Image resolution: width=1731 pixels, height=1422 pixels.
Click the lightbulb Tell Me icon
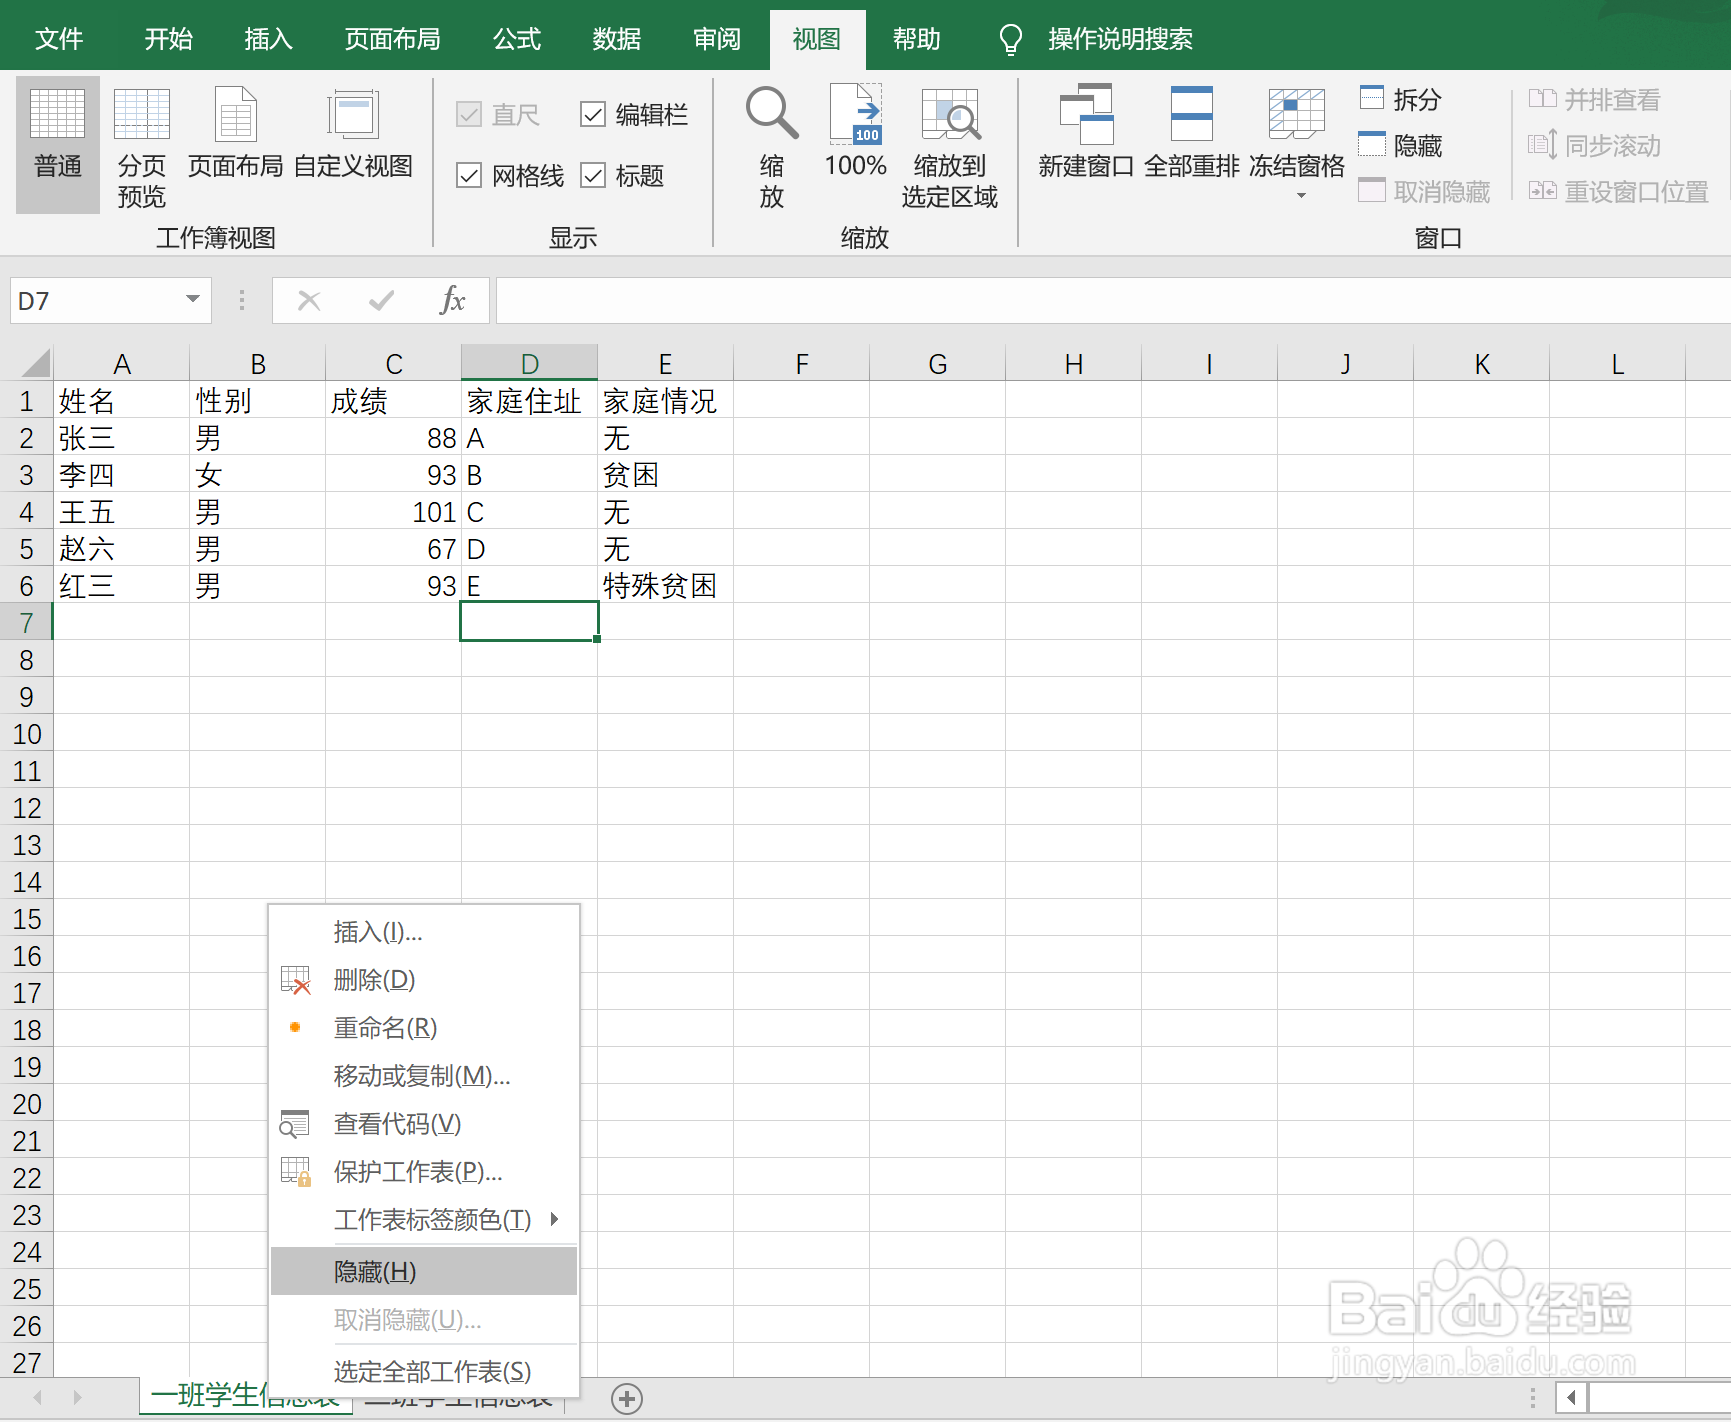click(1011, 39)
